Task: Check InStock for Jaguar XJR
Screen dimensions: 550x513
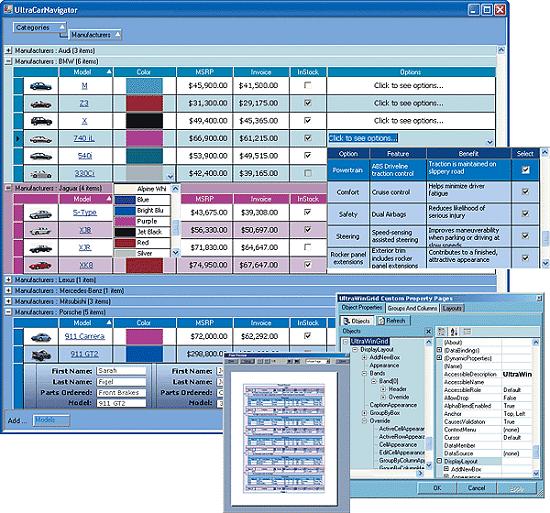Action: [308, 247]
